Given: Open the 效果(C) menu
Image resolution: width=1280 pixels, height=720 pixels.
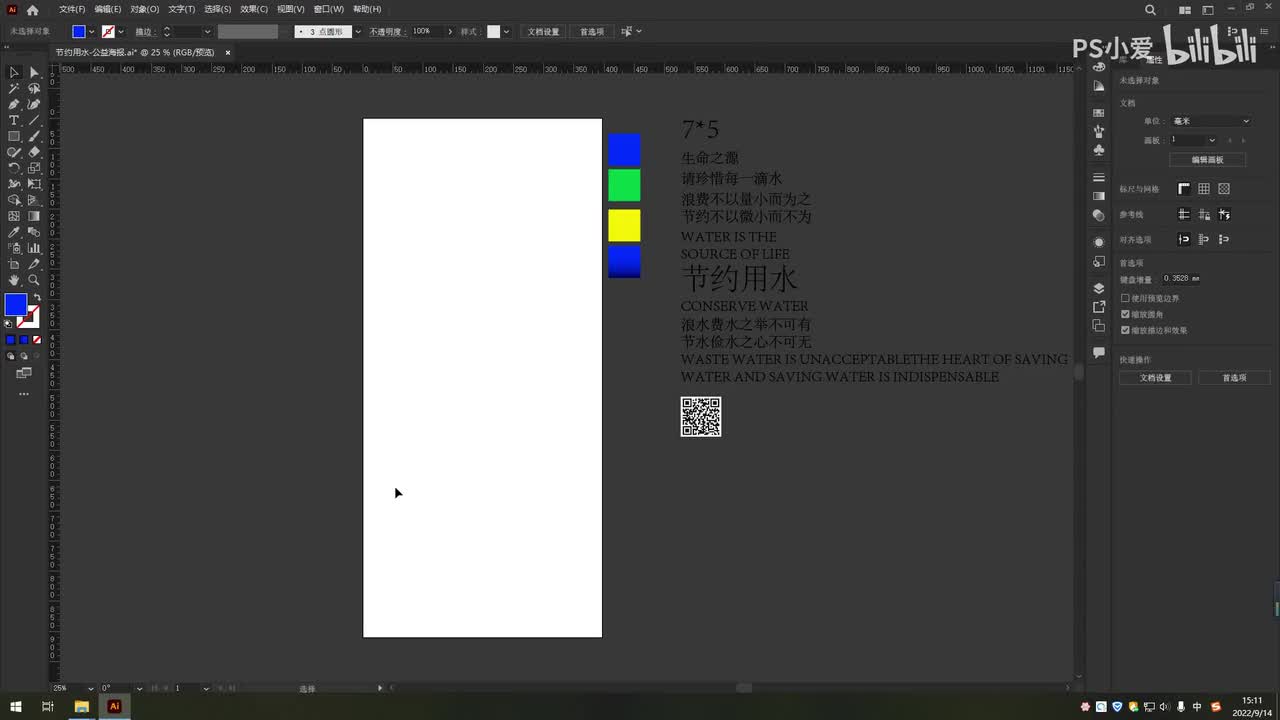Looking at the screenshot, I should click(254, 9).
